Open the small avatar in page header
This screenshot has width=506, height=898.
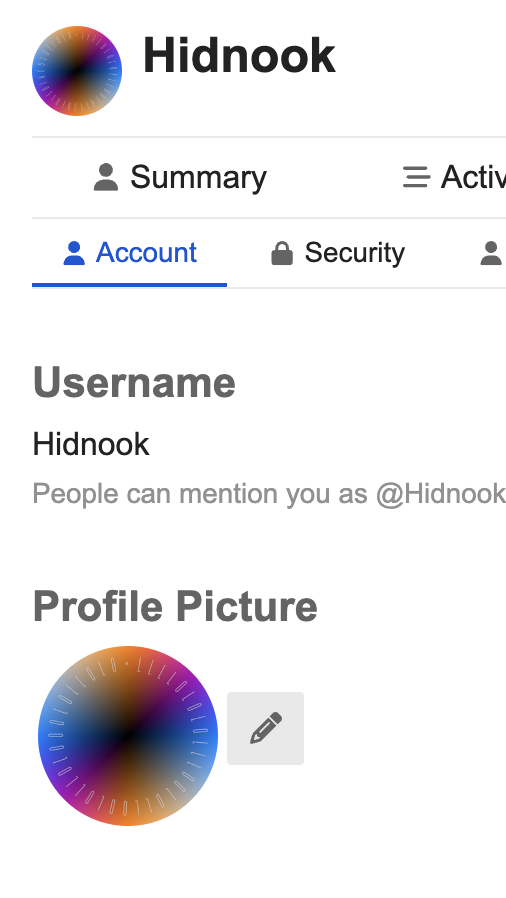coord(77,71)
